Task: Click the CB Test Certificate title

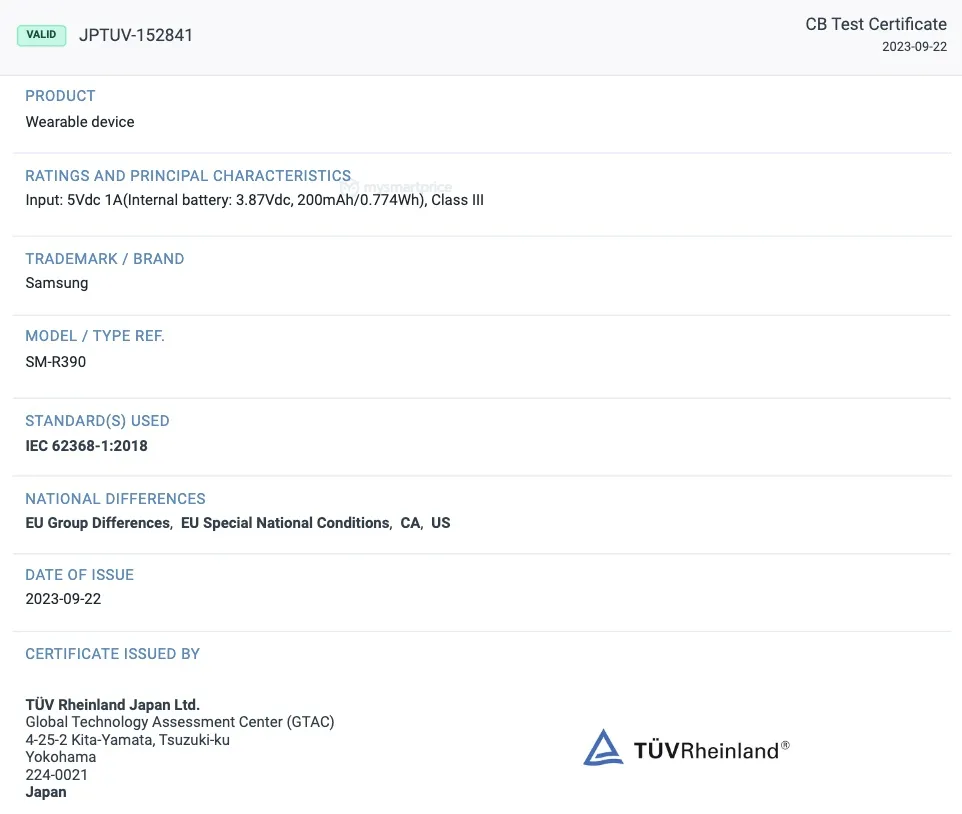Action: coord(875,24)
